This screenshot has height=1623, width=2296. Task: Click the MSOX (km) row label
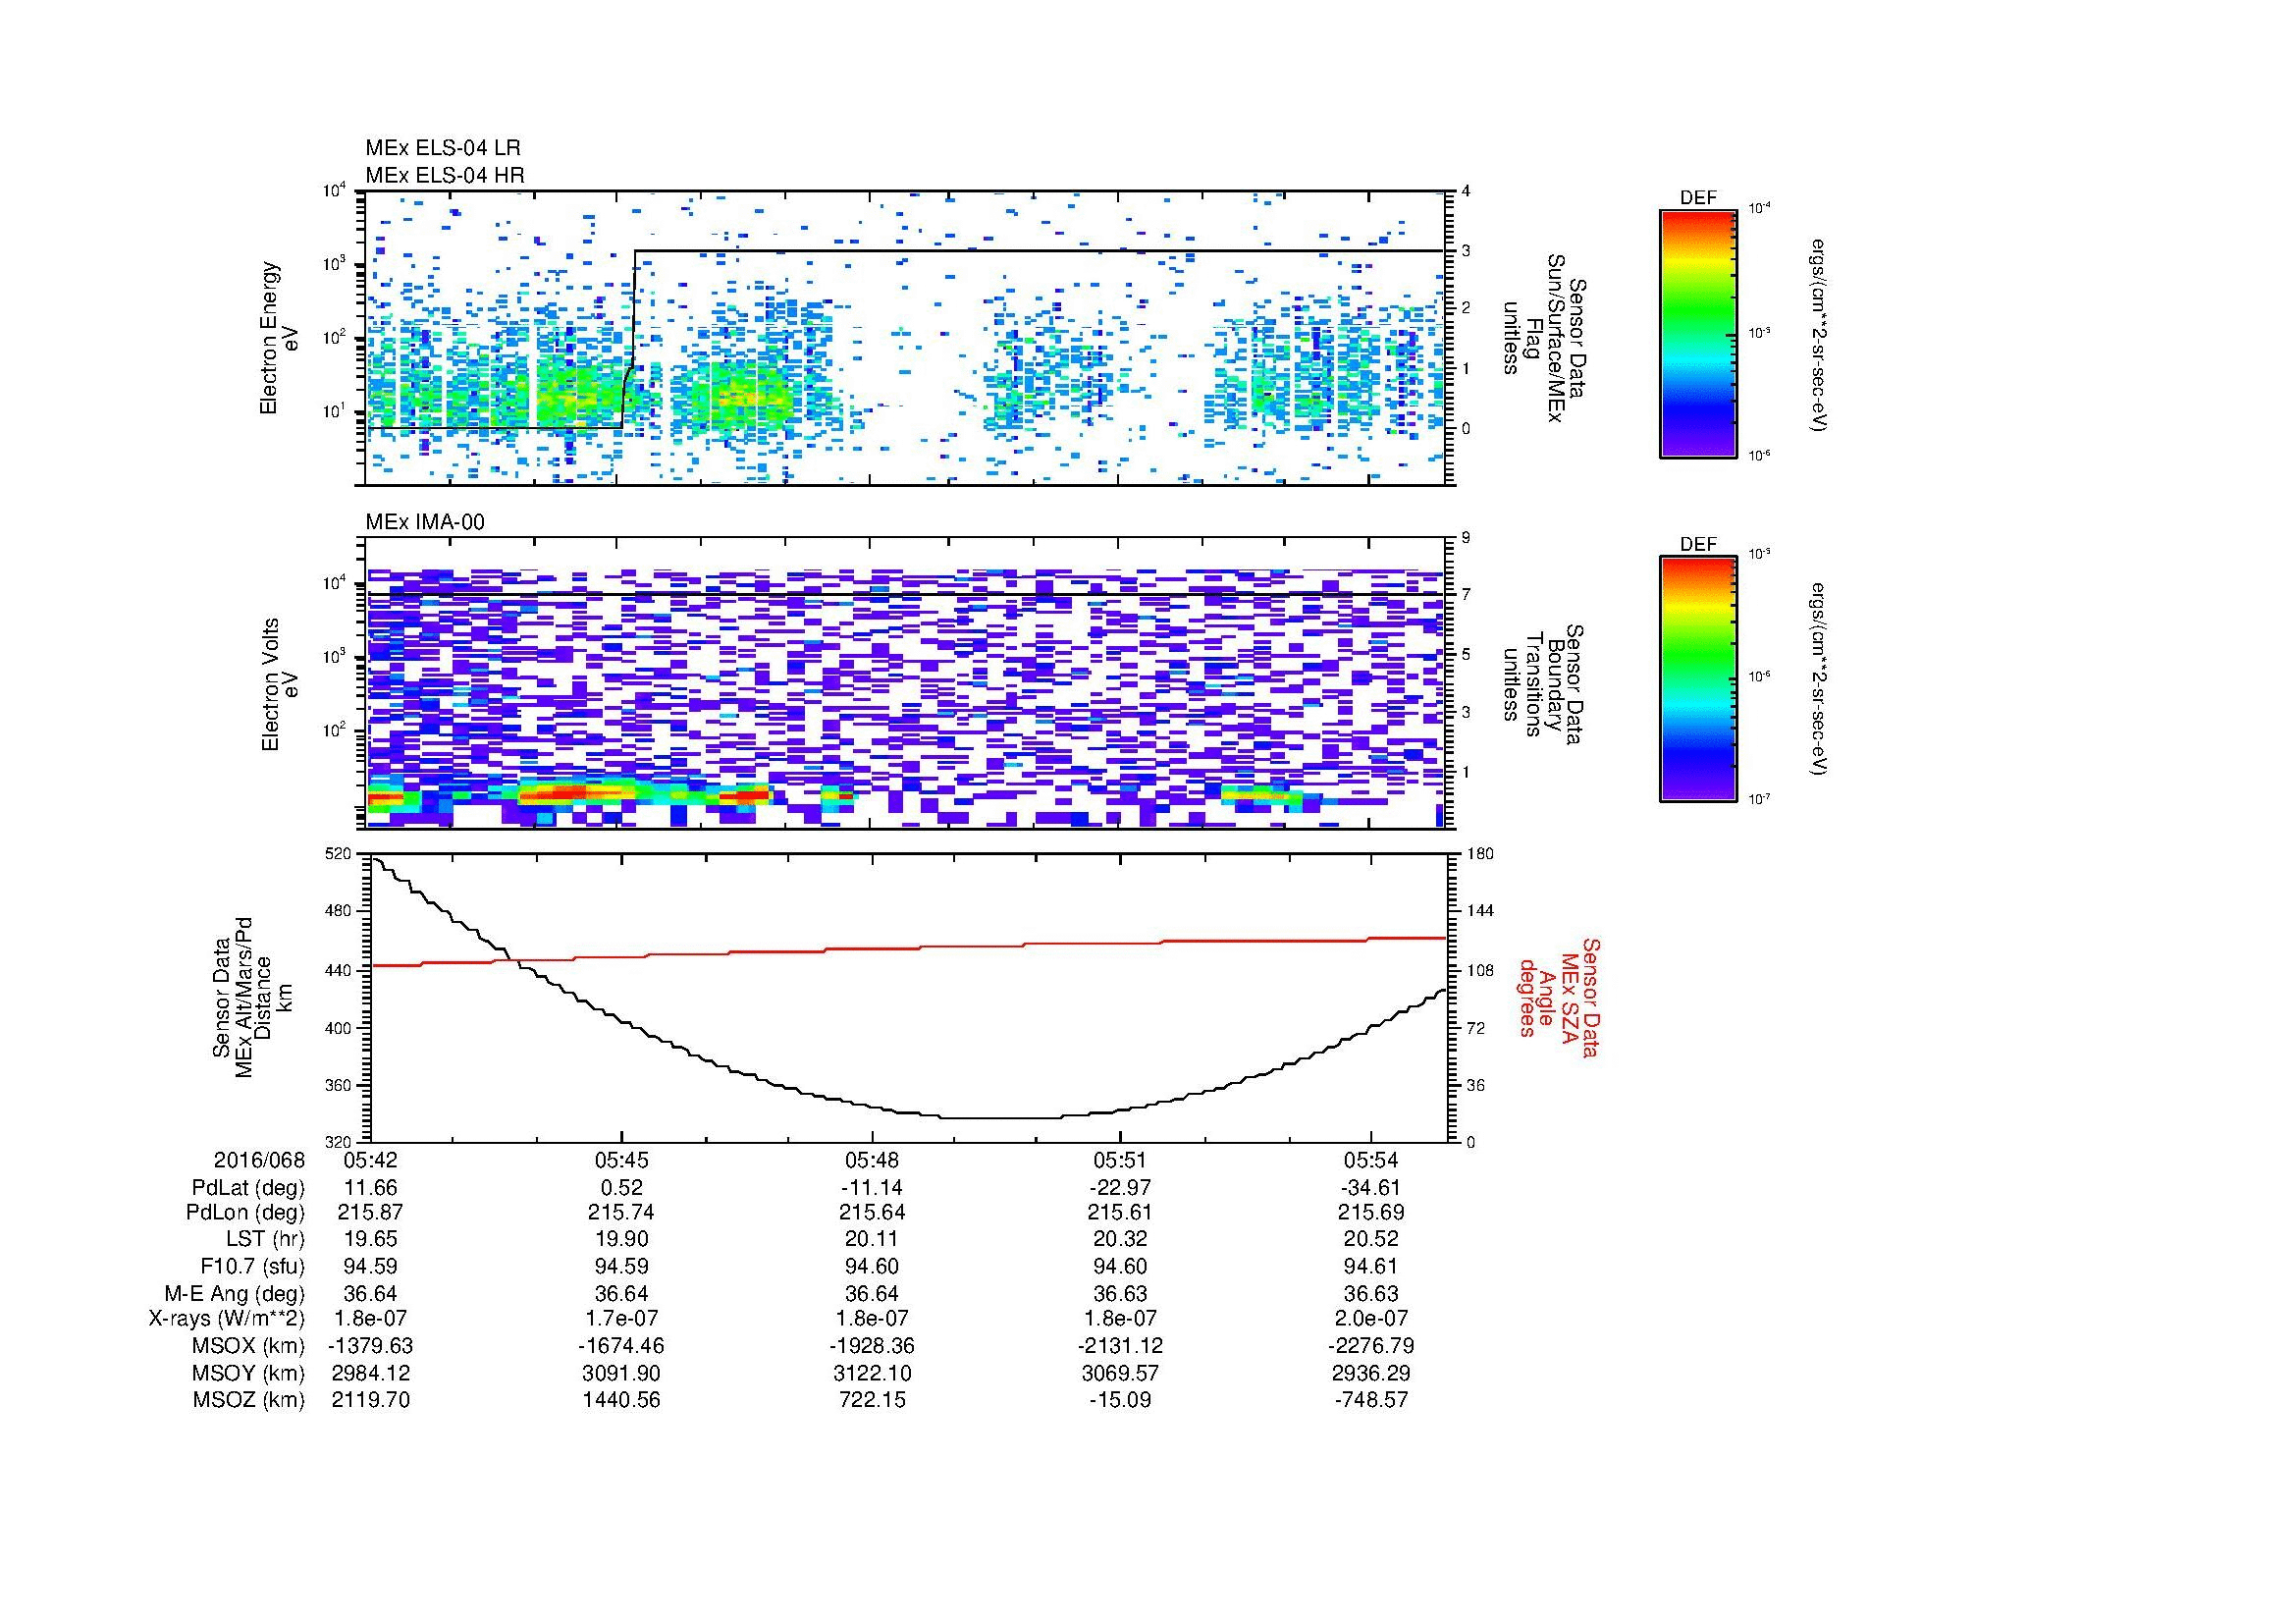[248, 1346]
